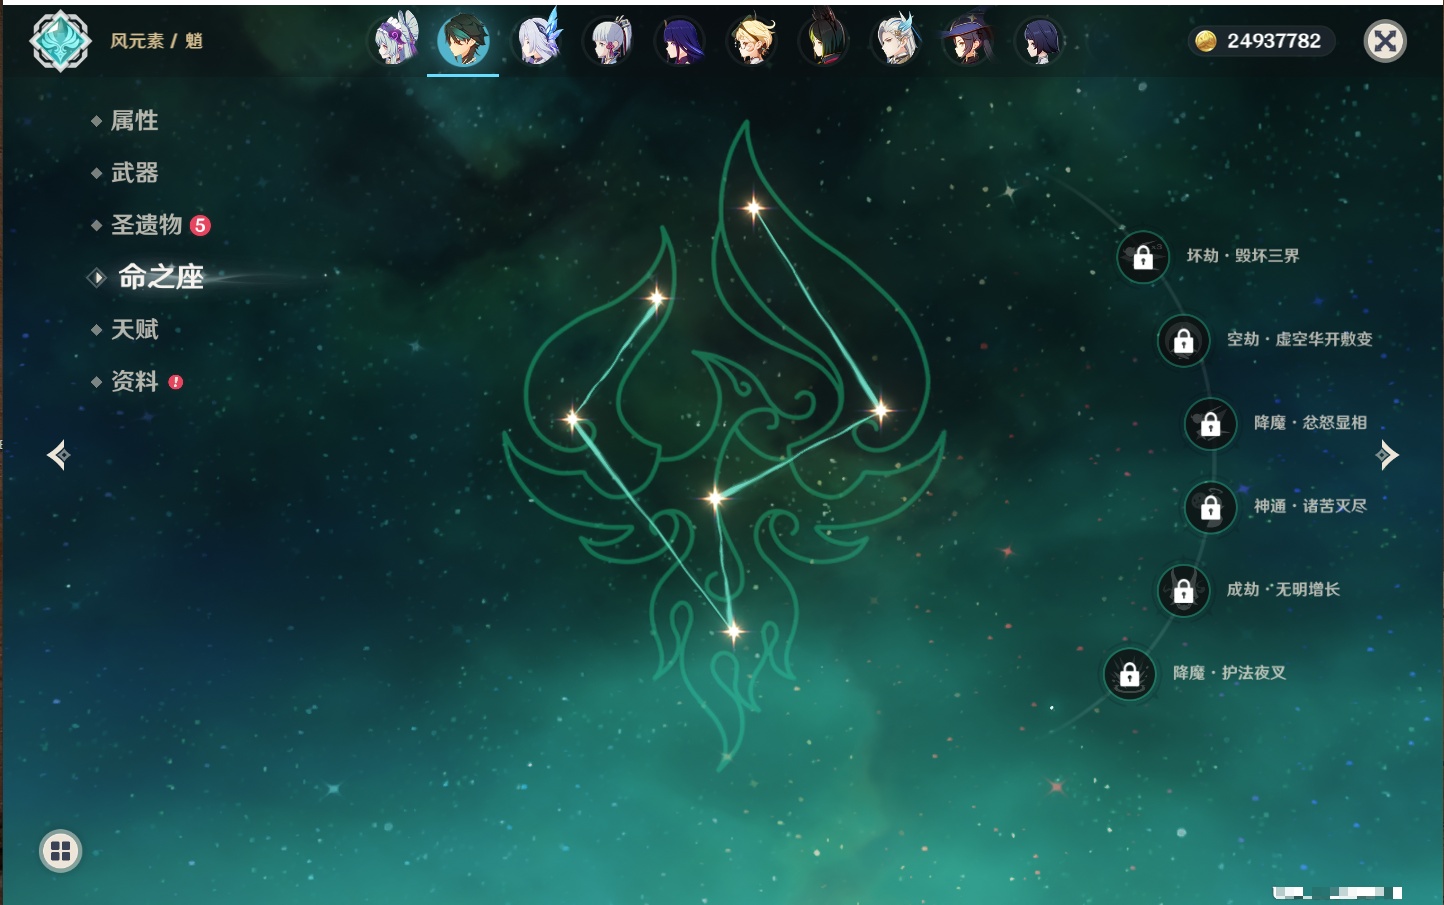Open the grid menu icon at bottom-left
The image size is (1444, 905).
point(60,851)
